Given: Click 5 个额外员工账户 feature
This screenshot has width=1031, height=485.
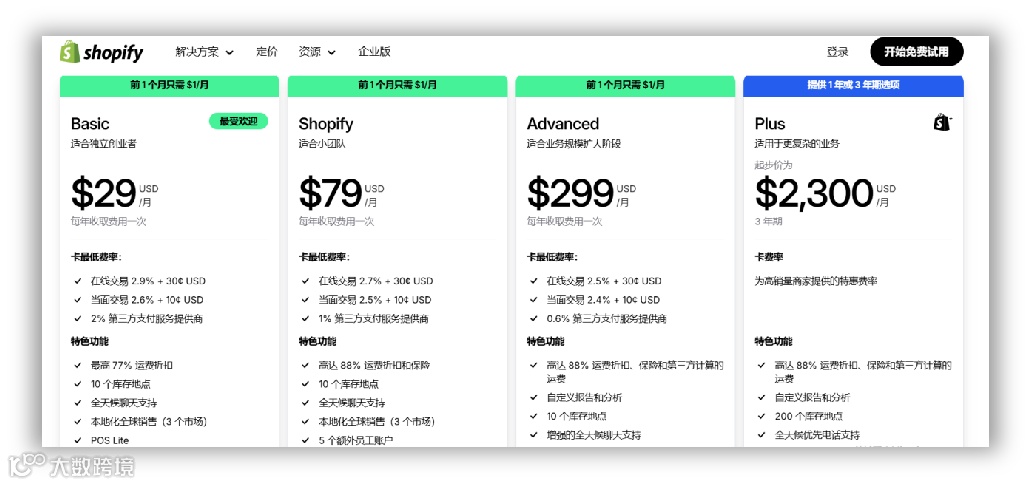Looking at the screenshot, I should point(356,440).
